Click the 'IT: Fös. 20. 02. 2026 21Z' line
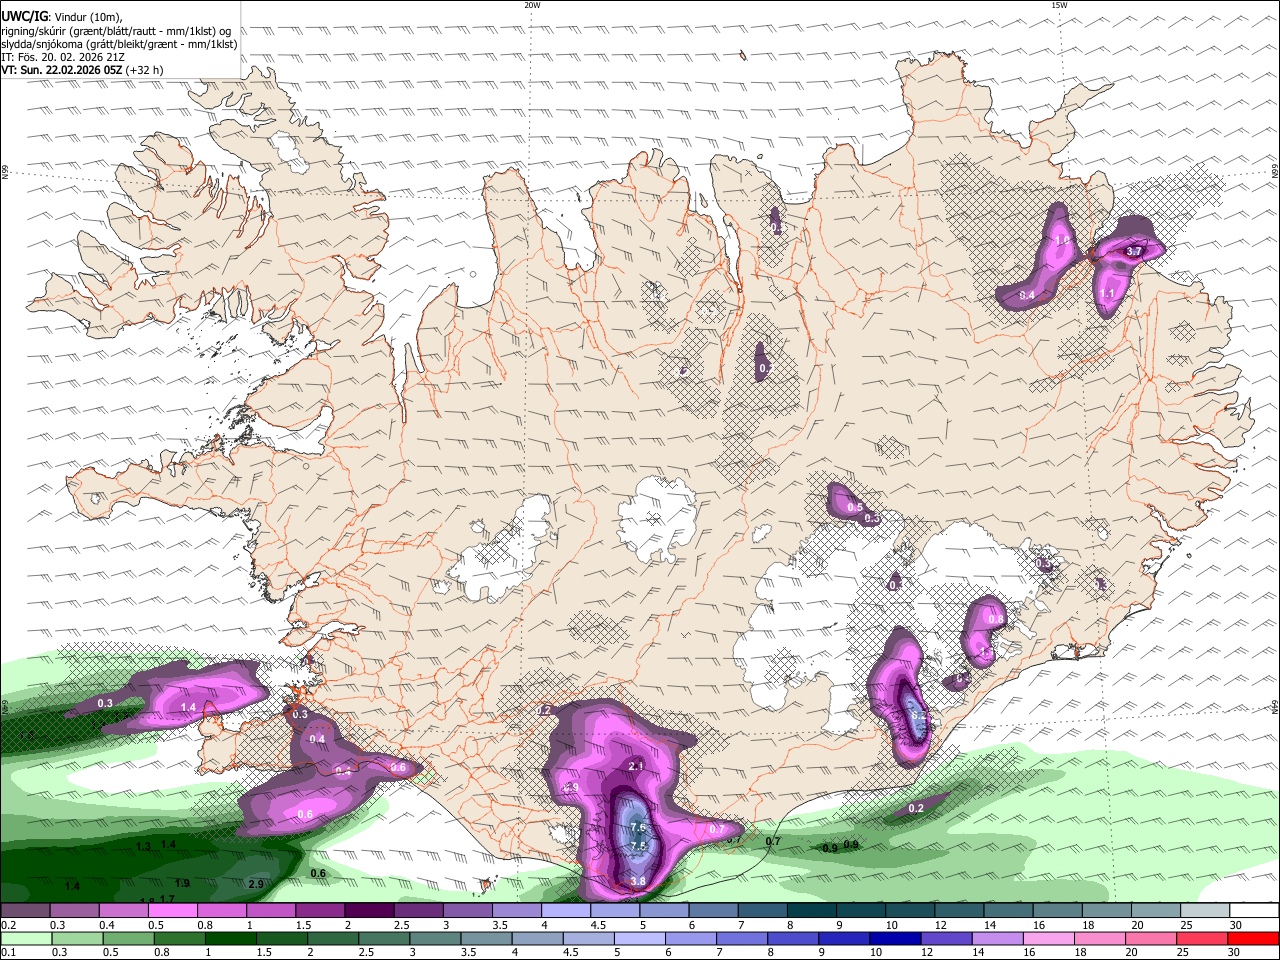The width and height of the screenshot is (1280, 960). pyautogui.click(x=63, y=57)
